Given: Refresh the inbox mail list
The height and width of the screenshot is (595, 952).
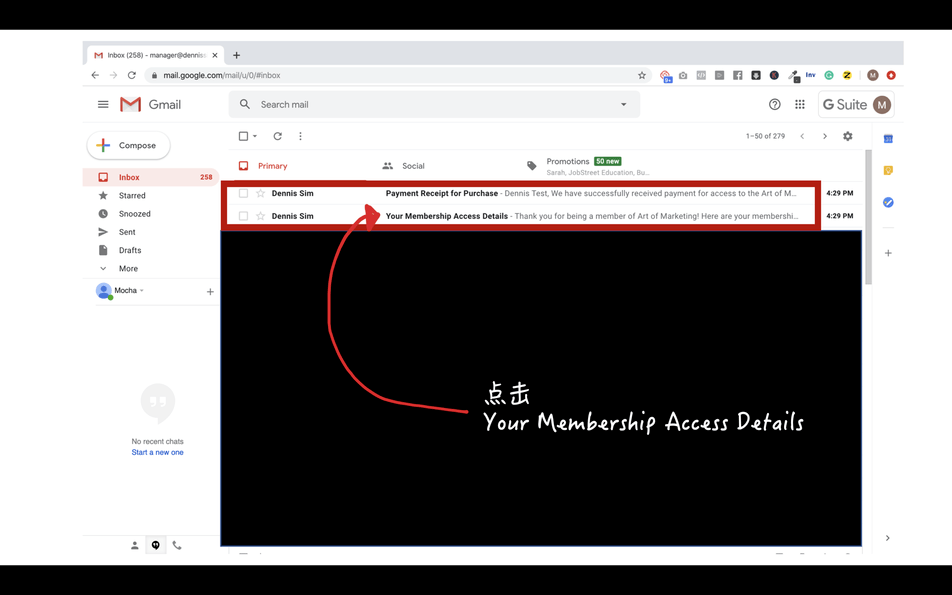Looking at the screenshot, I should [277, 136].
